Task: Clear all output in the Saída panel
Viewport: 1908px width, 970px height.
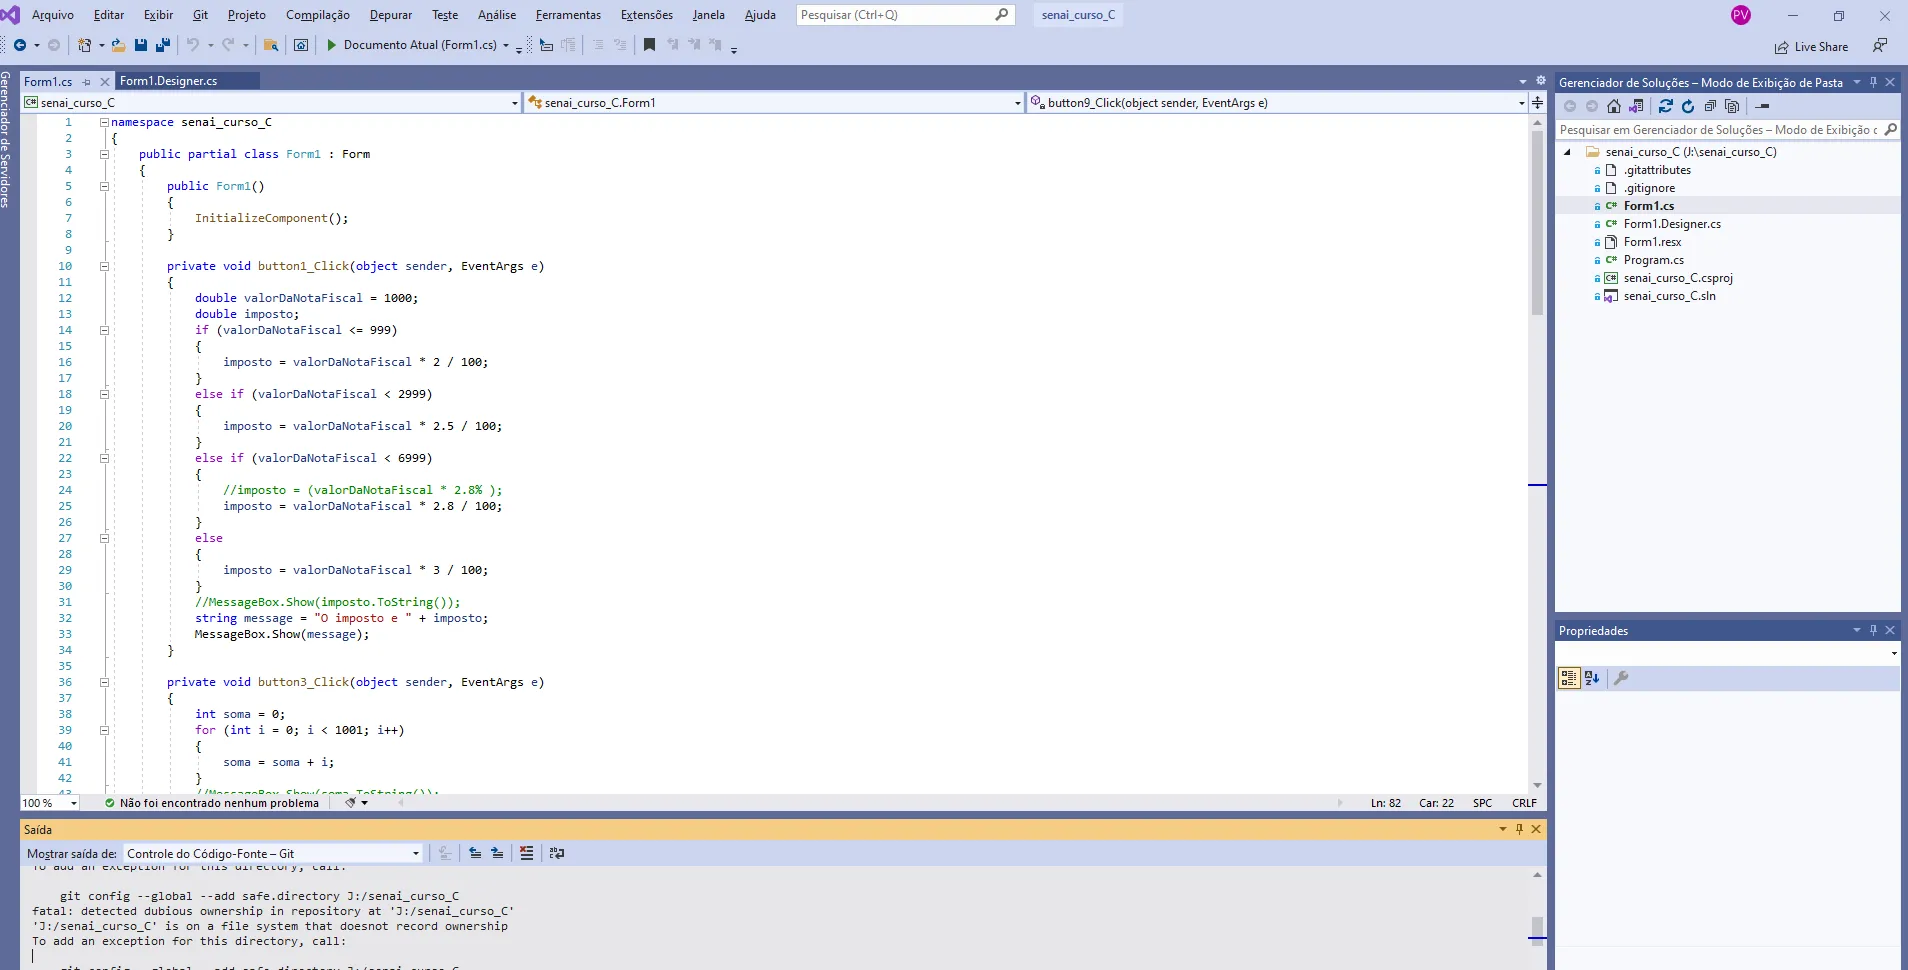Action: [527, 853]
